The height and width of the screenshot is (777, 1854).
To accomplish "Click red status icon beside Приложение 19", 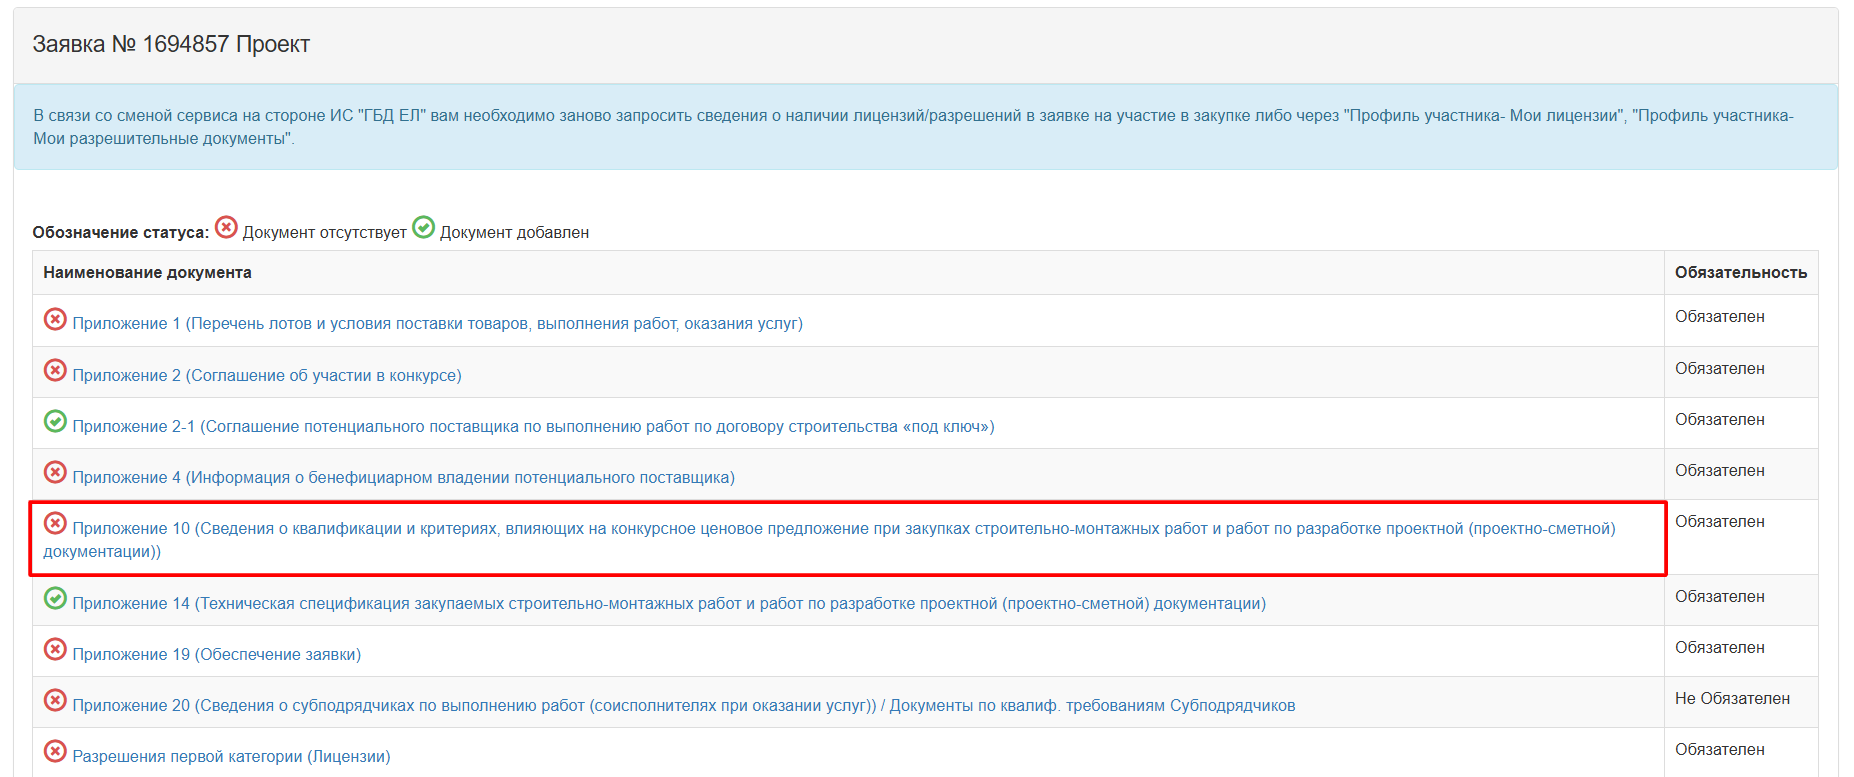I will click(x=55, y=650).
